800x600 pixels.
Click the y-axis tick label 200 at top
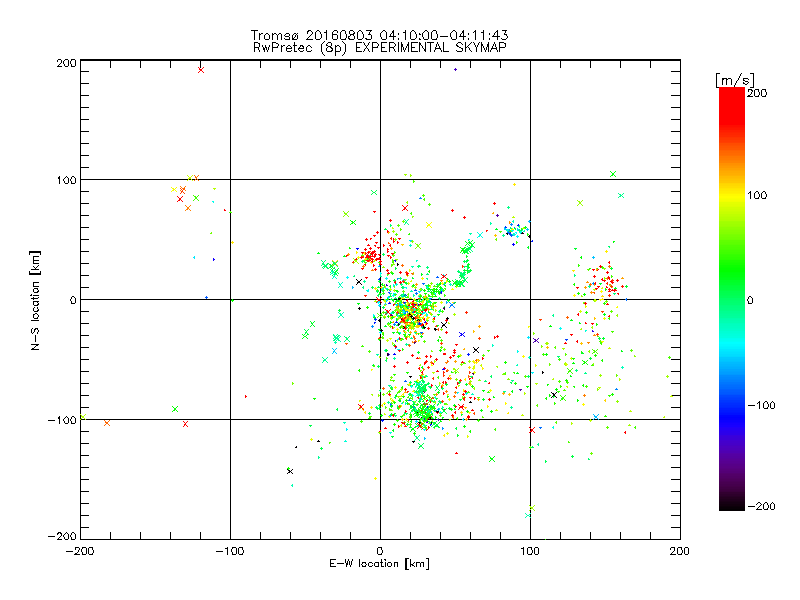point(66,63)
